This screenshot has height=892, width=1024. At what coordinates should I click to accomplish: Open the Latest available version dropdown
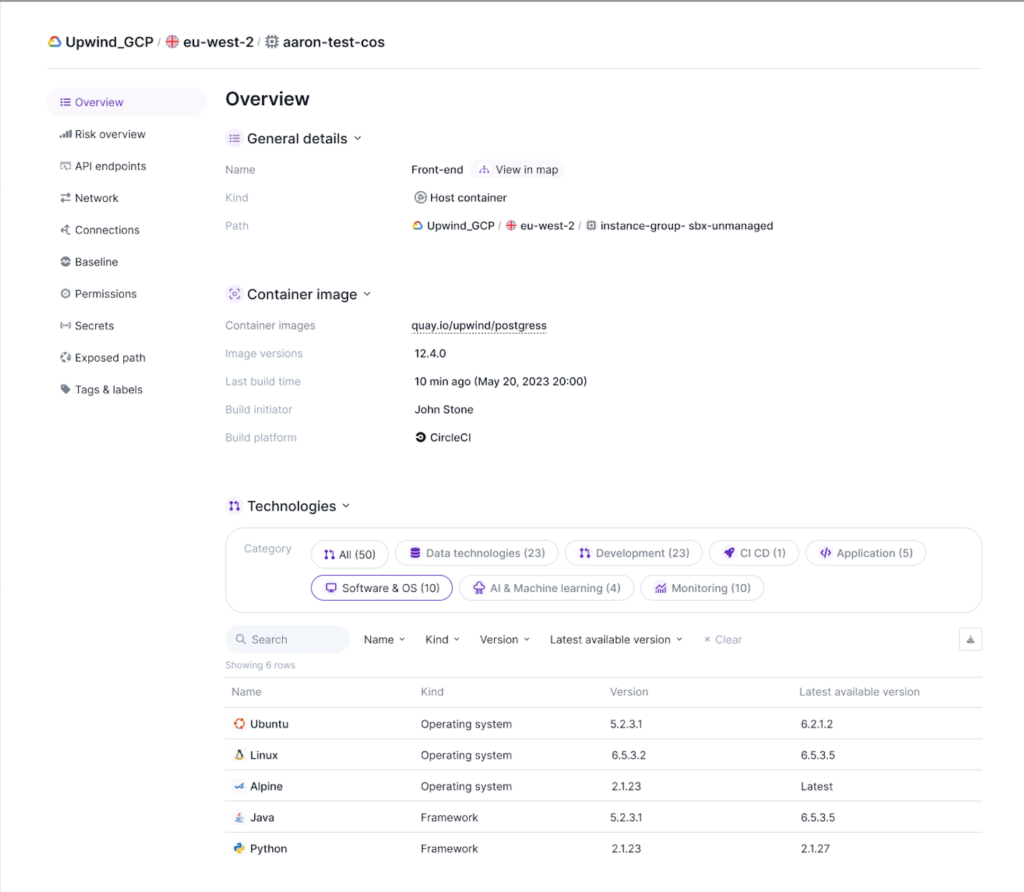coord(615,638)
